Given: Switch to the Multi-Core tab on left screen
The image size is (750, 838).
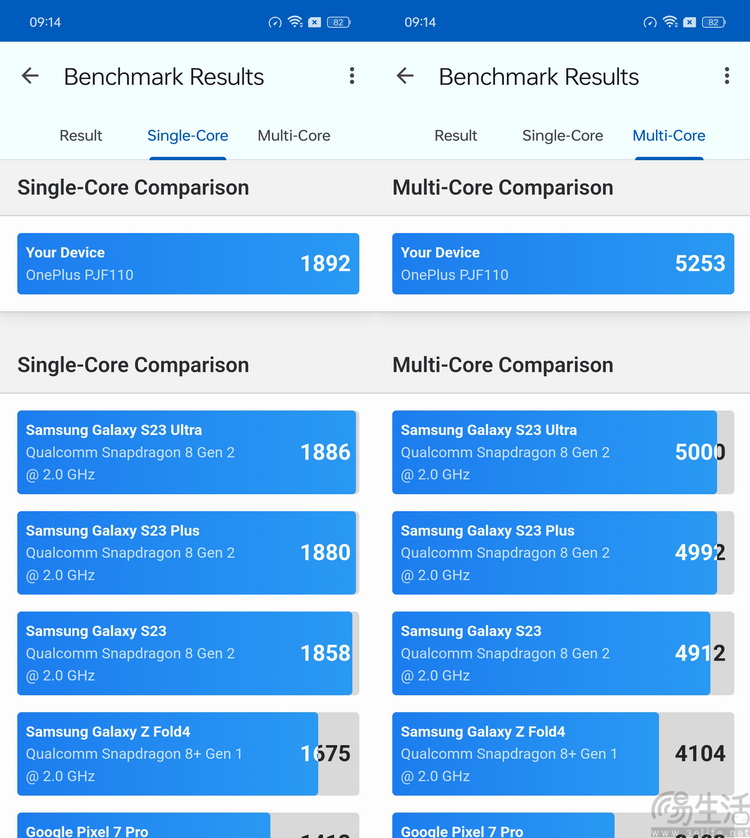Looking at the screenshot, I should point(294,136).
